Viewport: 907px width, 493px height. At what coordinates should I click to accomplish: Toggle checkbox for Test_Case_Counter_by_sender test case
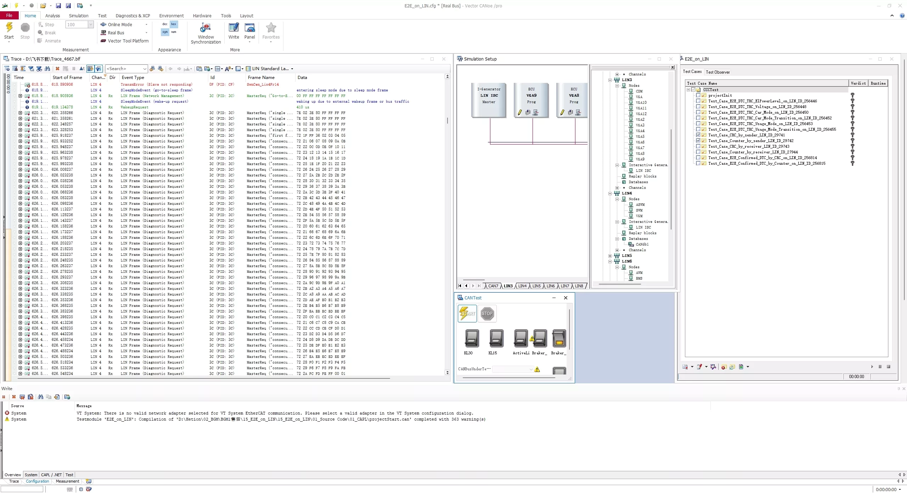coord(698,141)
